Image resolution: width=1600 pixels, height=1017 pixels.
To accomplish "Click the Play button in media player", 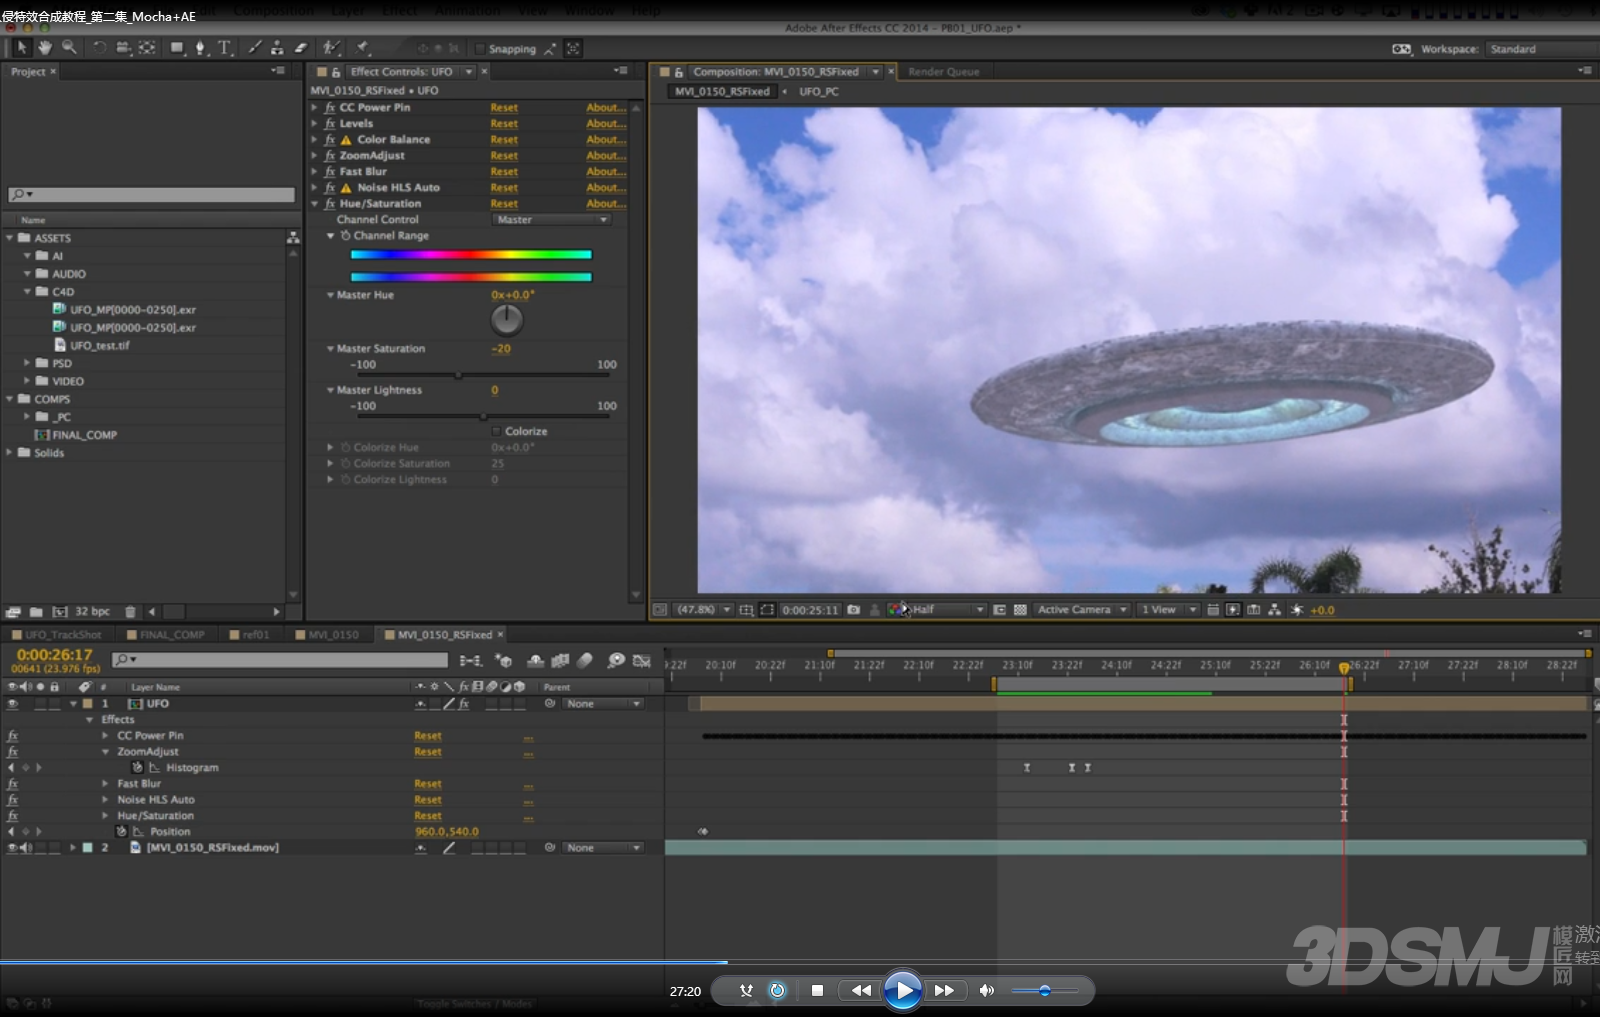I will 903,991.
